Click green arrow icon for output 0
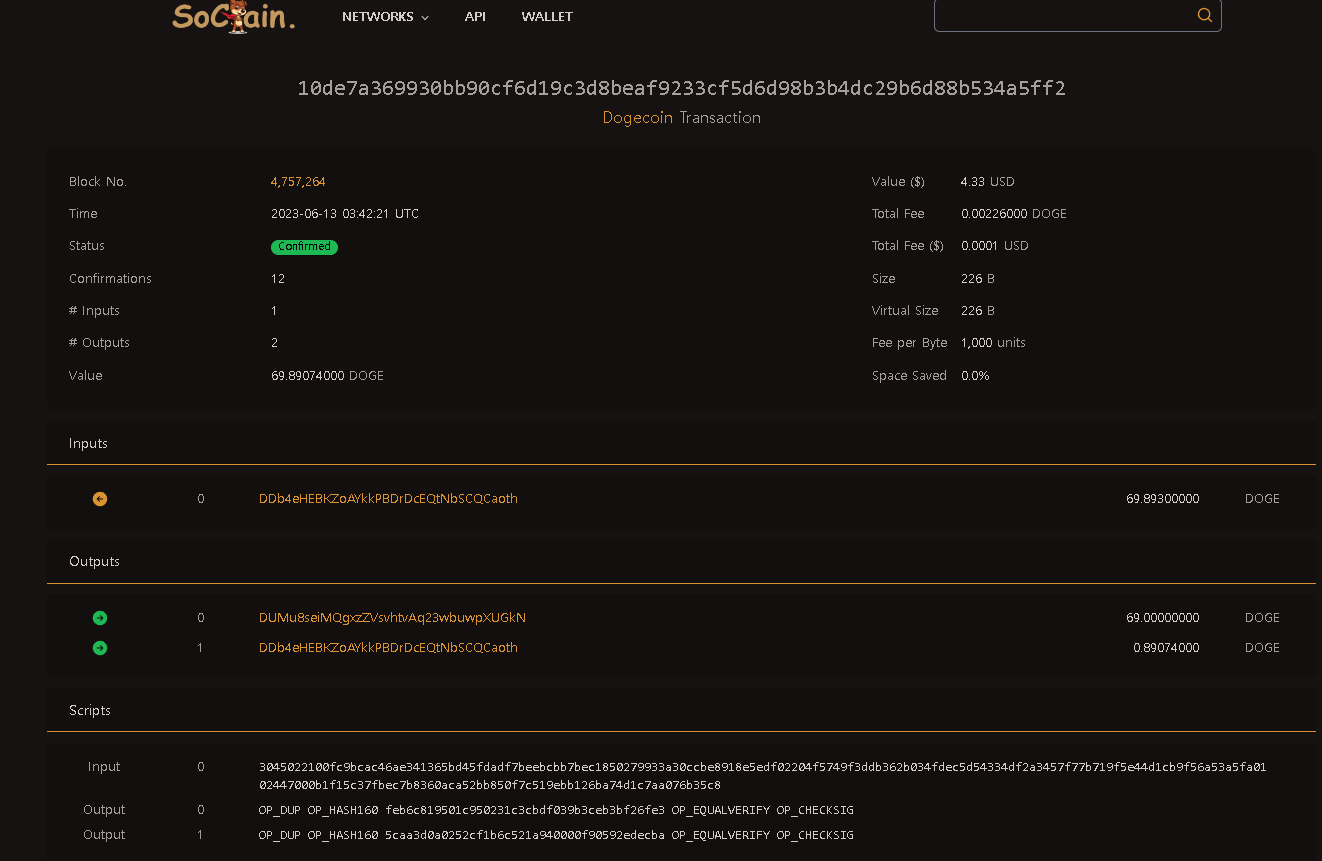This screenshot has width=1322, height=861. 100,618
